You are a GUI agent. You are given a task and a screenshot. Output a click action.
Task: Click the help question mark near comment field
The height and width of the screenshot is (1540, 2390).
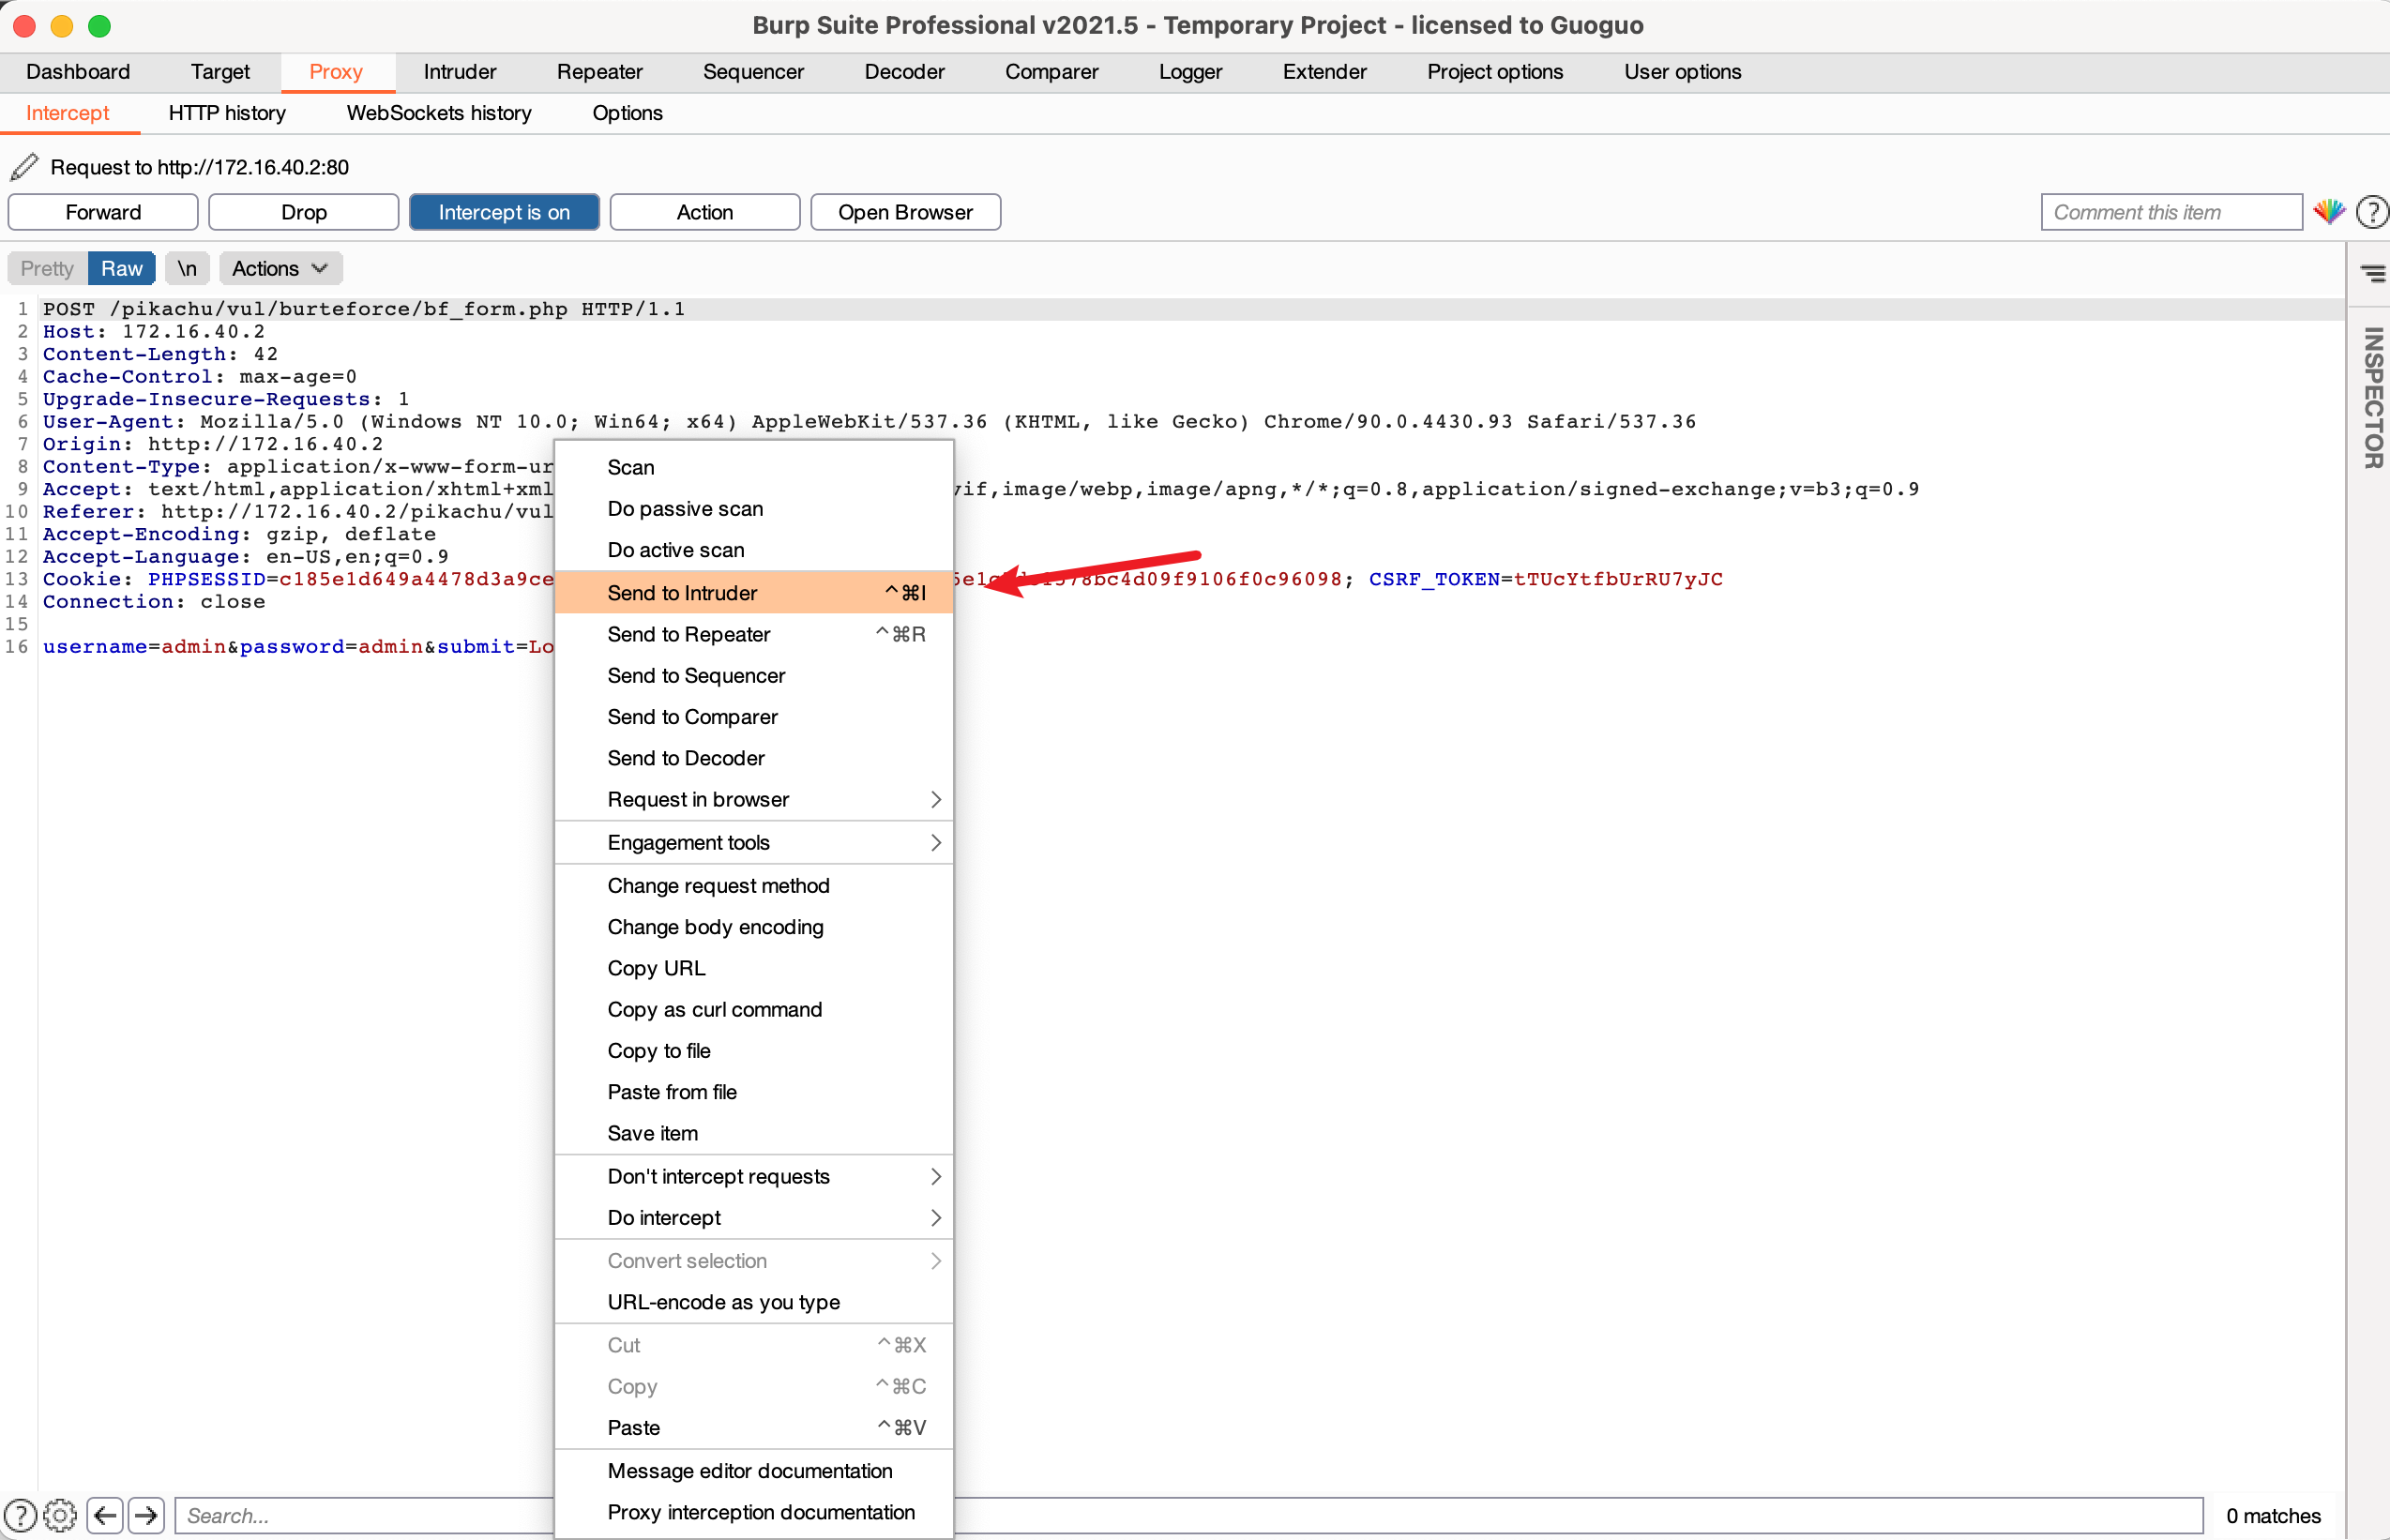(2371, 212)
